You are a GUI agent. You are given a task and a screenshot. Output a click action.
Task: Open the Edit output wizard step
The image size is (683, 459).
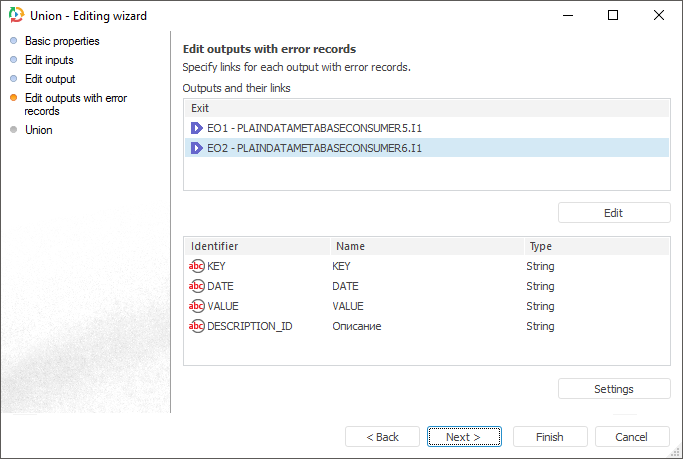click(x=50, y=79)
